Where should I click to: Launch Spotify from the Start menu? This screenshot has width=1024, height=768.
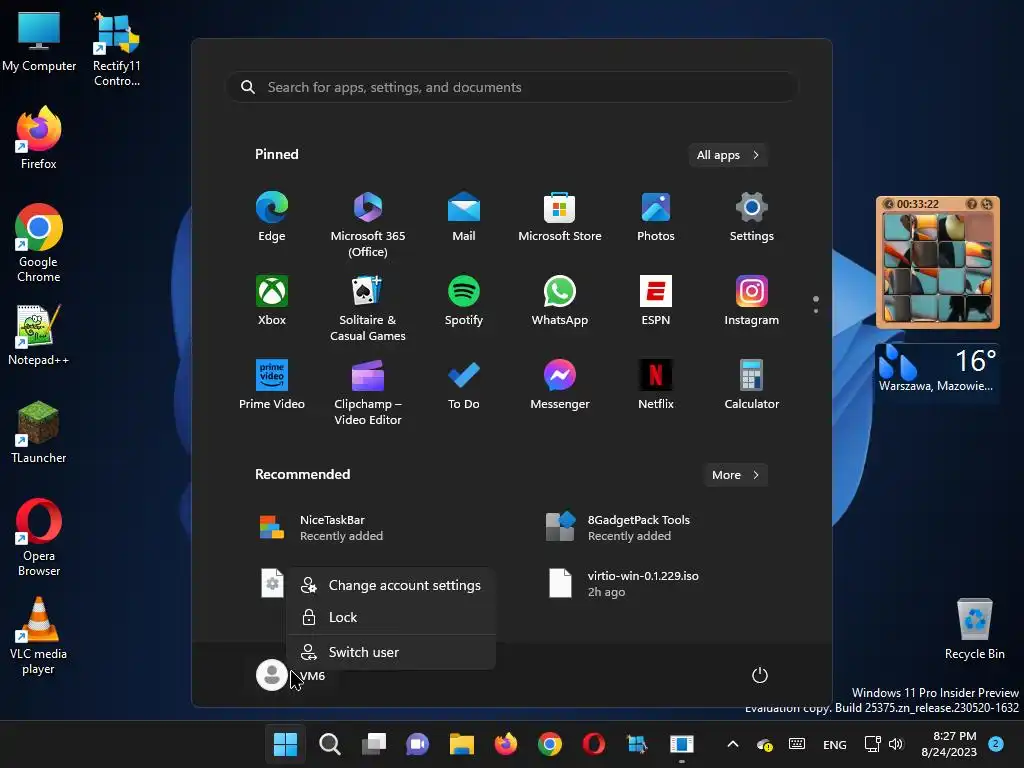coord(464,301)
